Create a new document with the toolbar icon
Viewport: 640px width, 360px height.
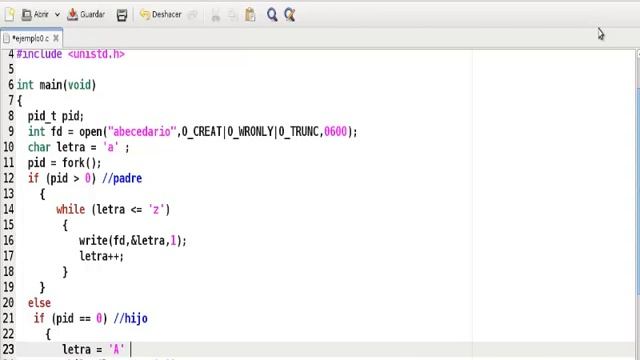point(10,15)
